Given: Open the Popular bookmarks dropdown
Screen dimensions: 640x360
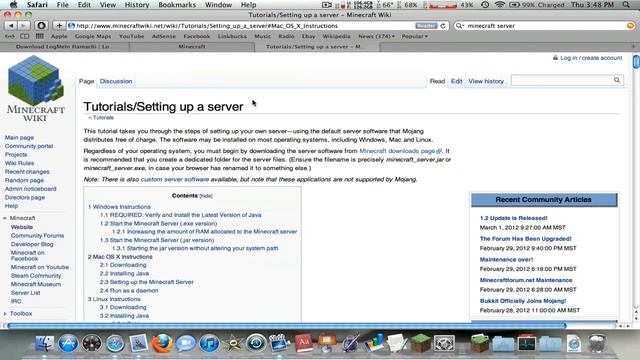Looking at the screenshot, I should (415, 36).
